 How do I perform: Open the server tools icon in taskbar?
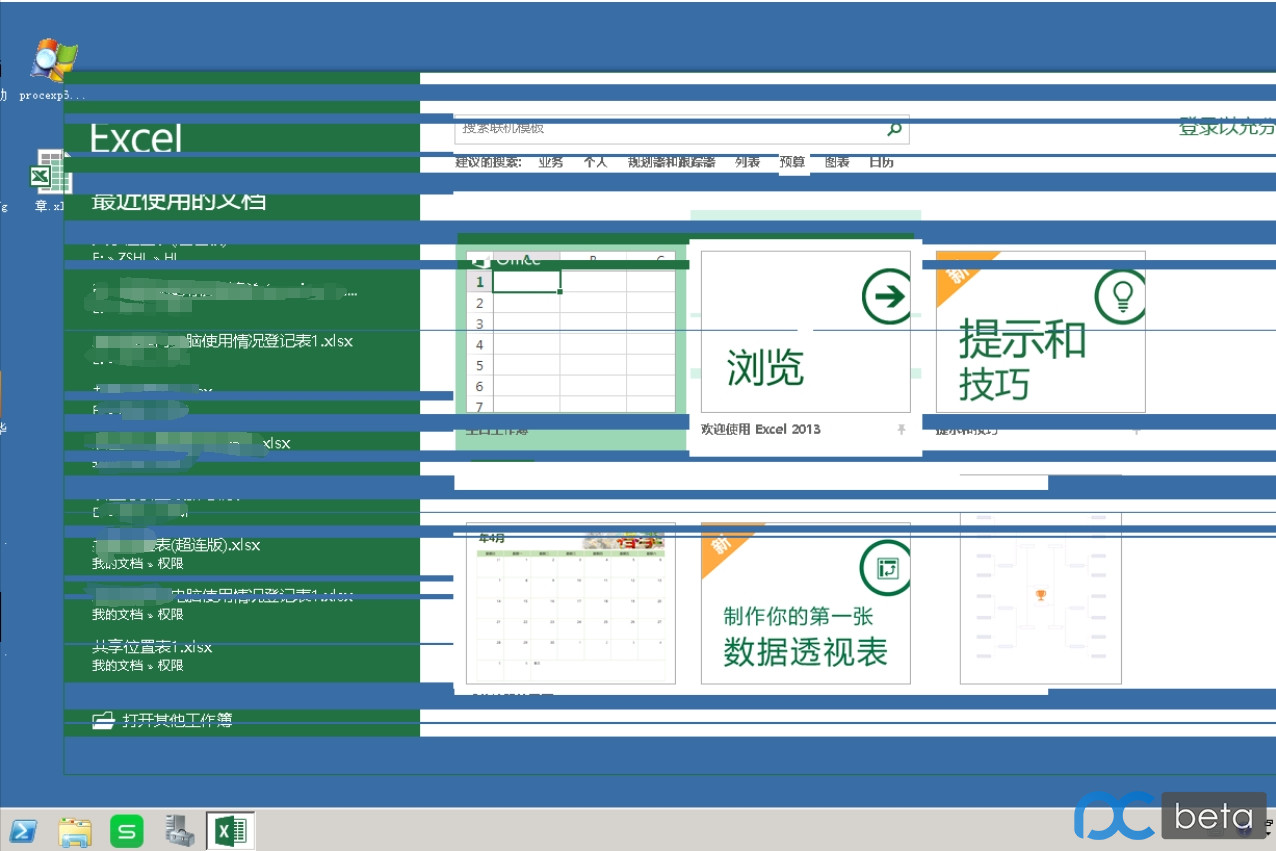180,830
